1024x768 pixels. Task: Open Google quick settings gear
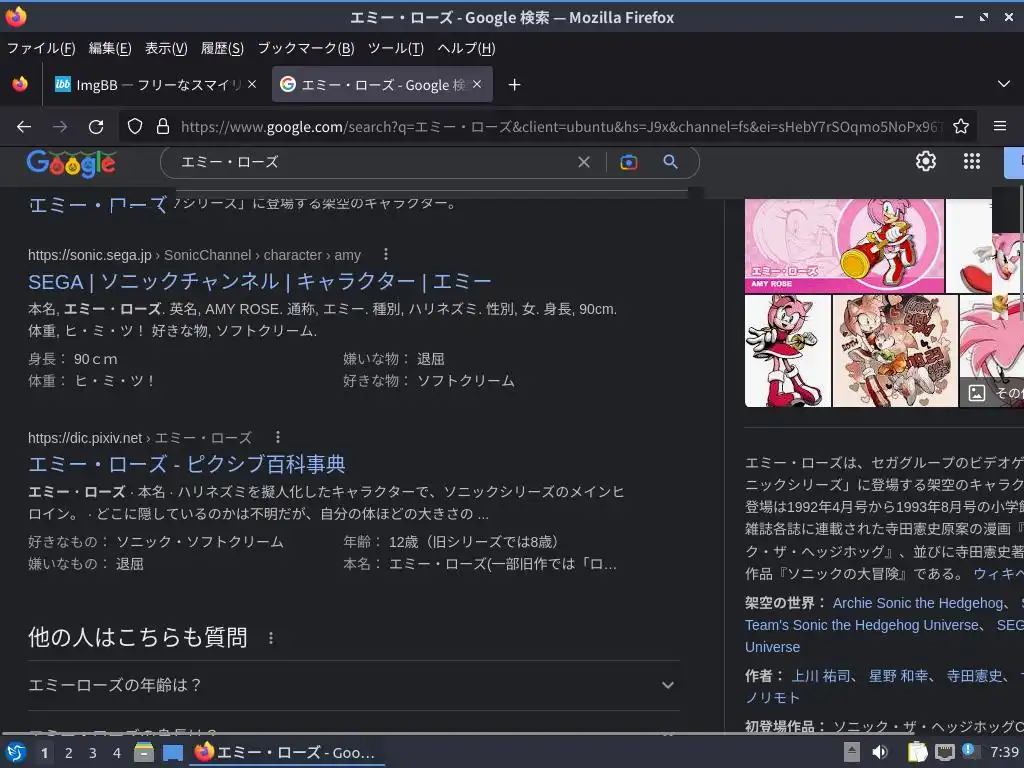tap(925, 161)
